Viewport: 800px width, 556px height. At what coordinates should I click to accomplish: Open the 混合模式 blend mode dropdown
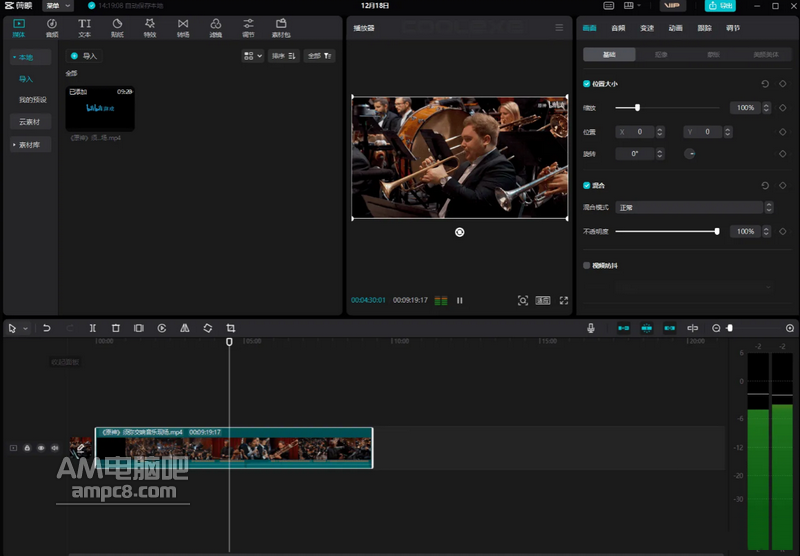694,207
